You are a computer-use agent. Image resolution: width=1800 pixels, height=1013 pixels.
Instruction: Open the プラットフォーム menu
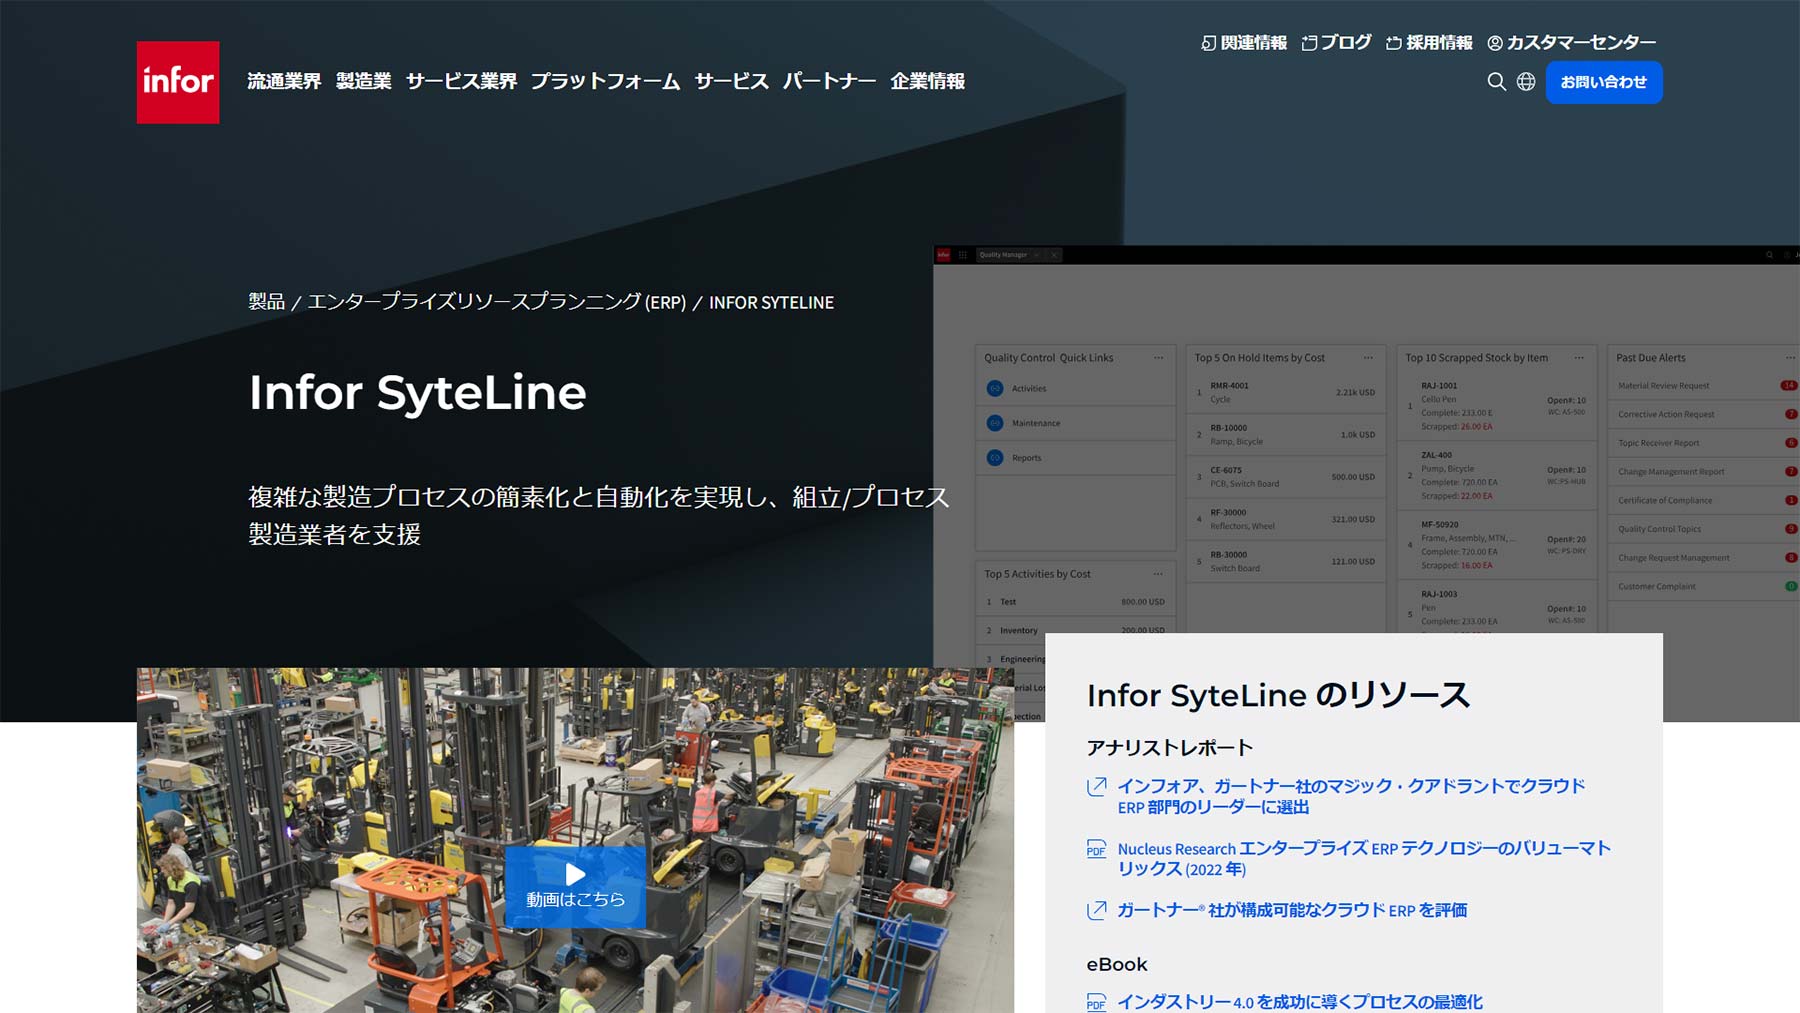tap(605, 81)
